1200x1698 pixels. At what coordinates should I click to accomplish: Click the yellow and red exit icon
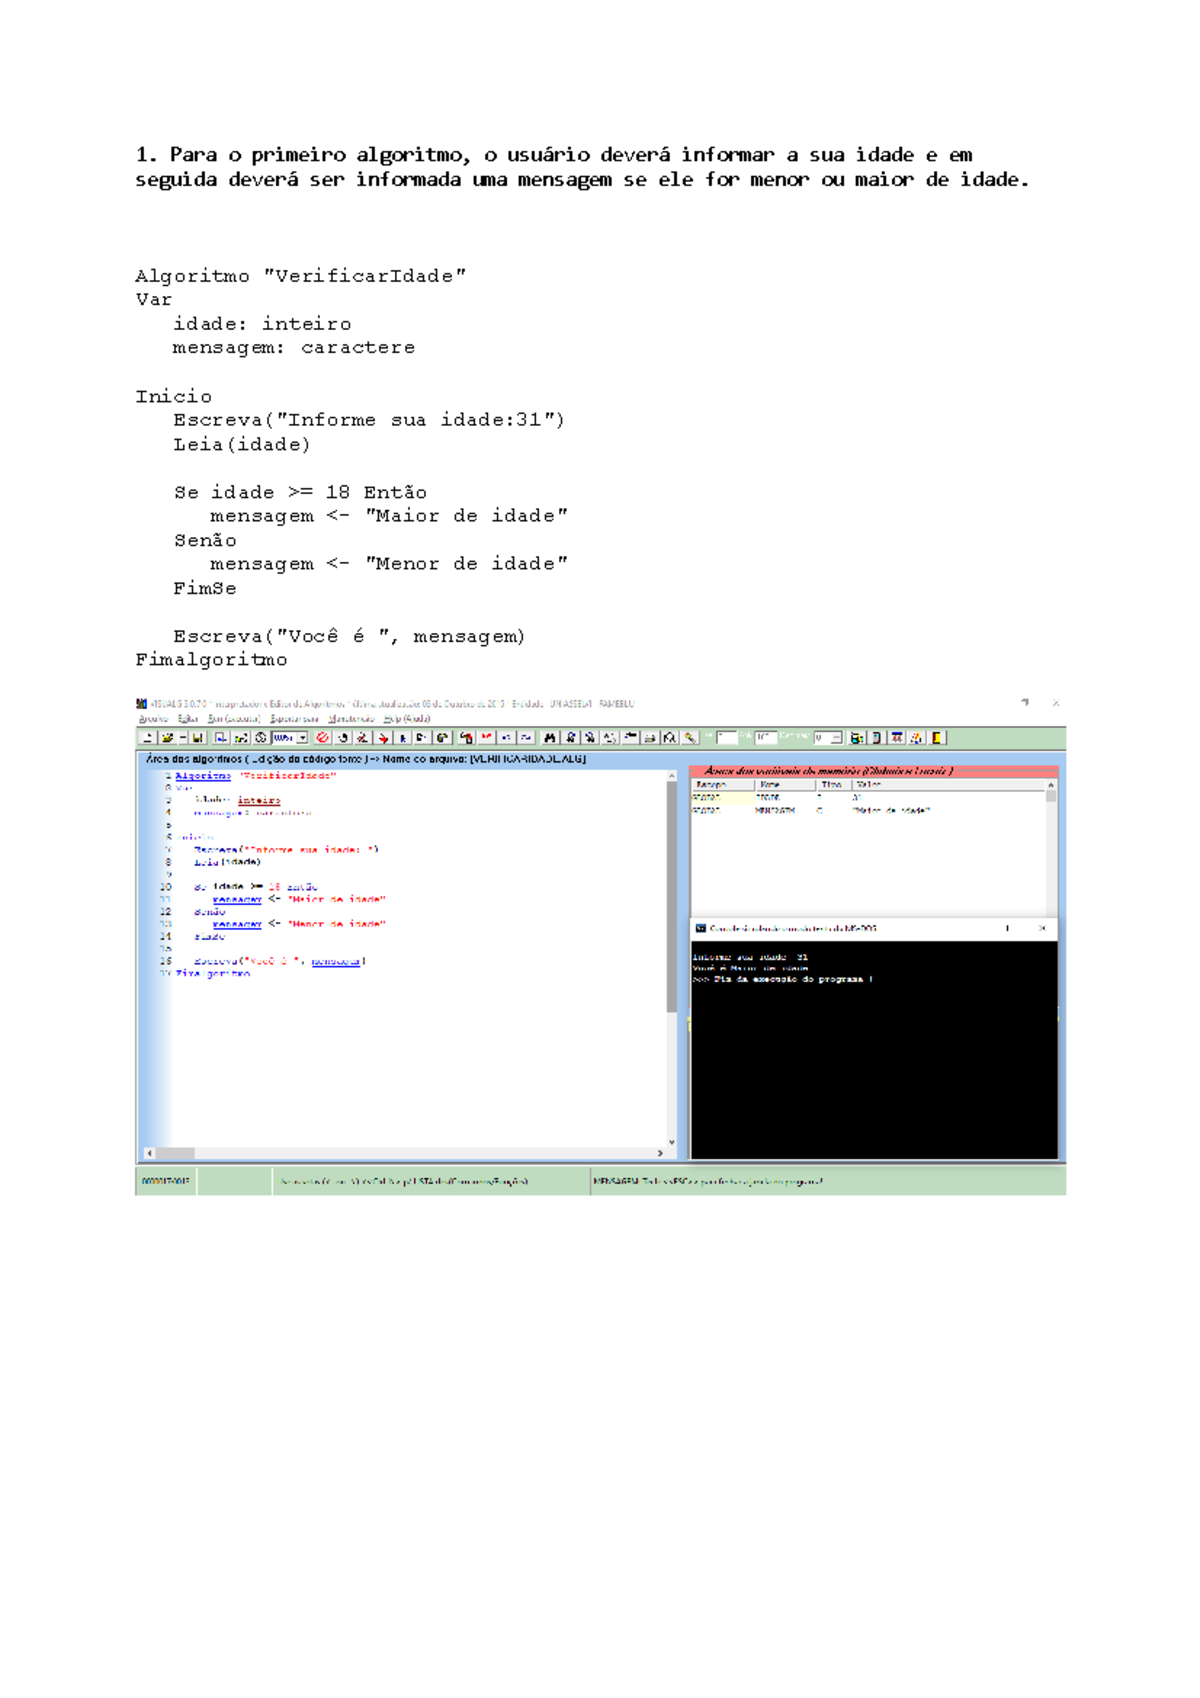coord(937,738)
